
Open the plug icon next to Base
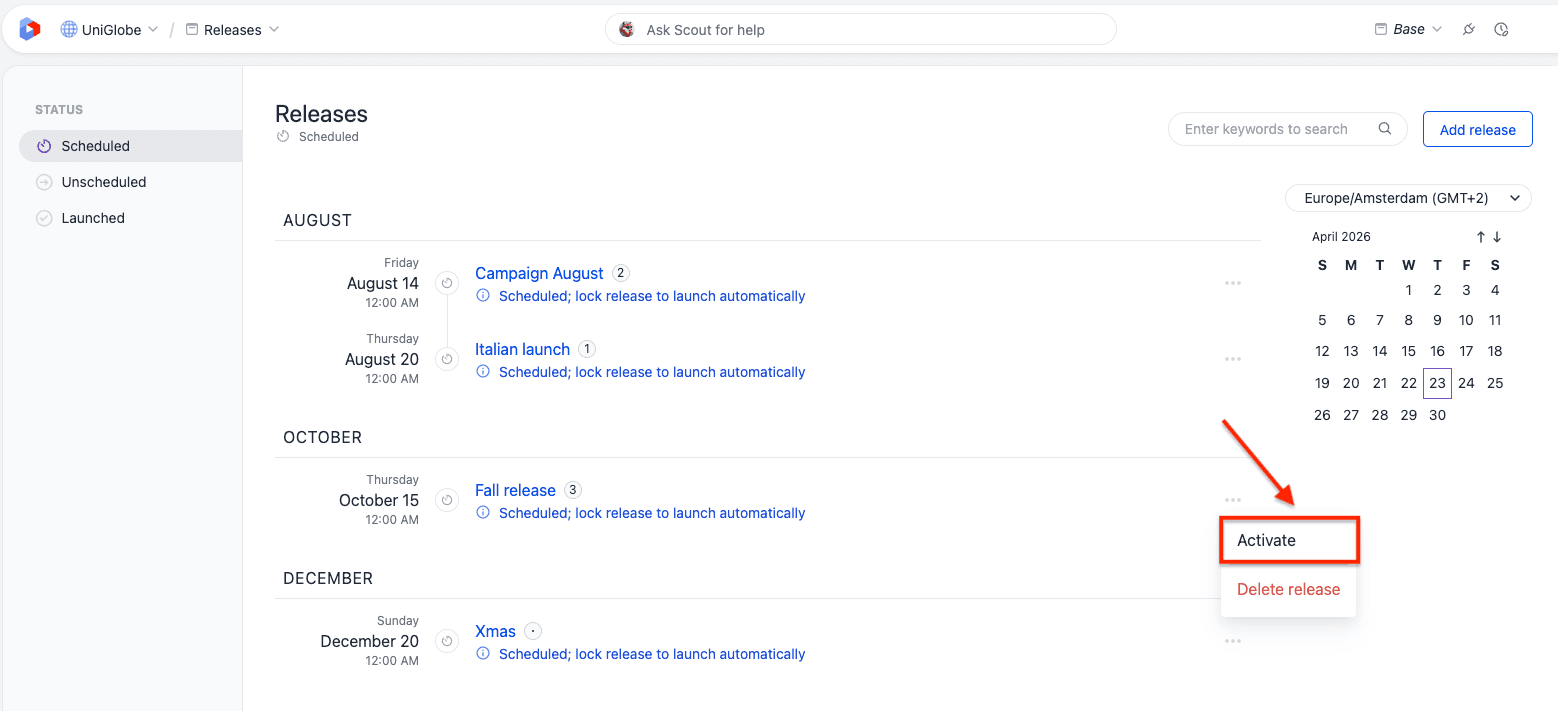[x=1469, y=29]
